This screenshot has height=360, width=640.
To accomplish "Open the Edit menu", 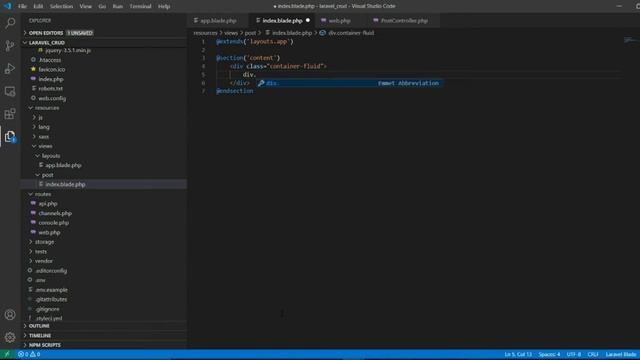I will pyautogui.click(x=38, y=6).
